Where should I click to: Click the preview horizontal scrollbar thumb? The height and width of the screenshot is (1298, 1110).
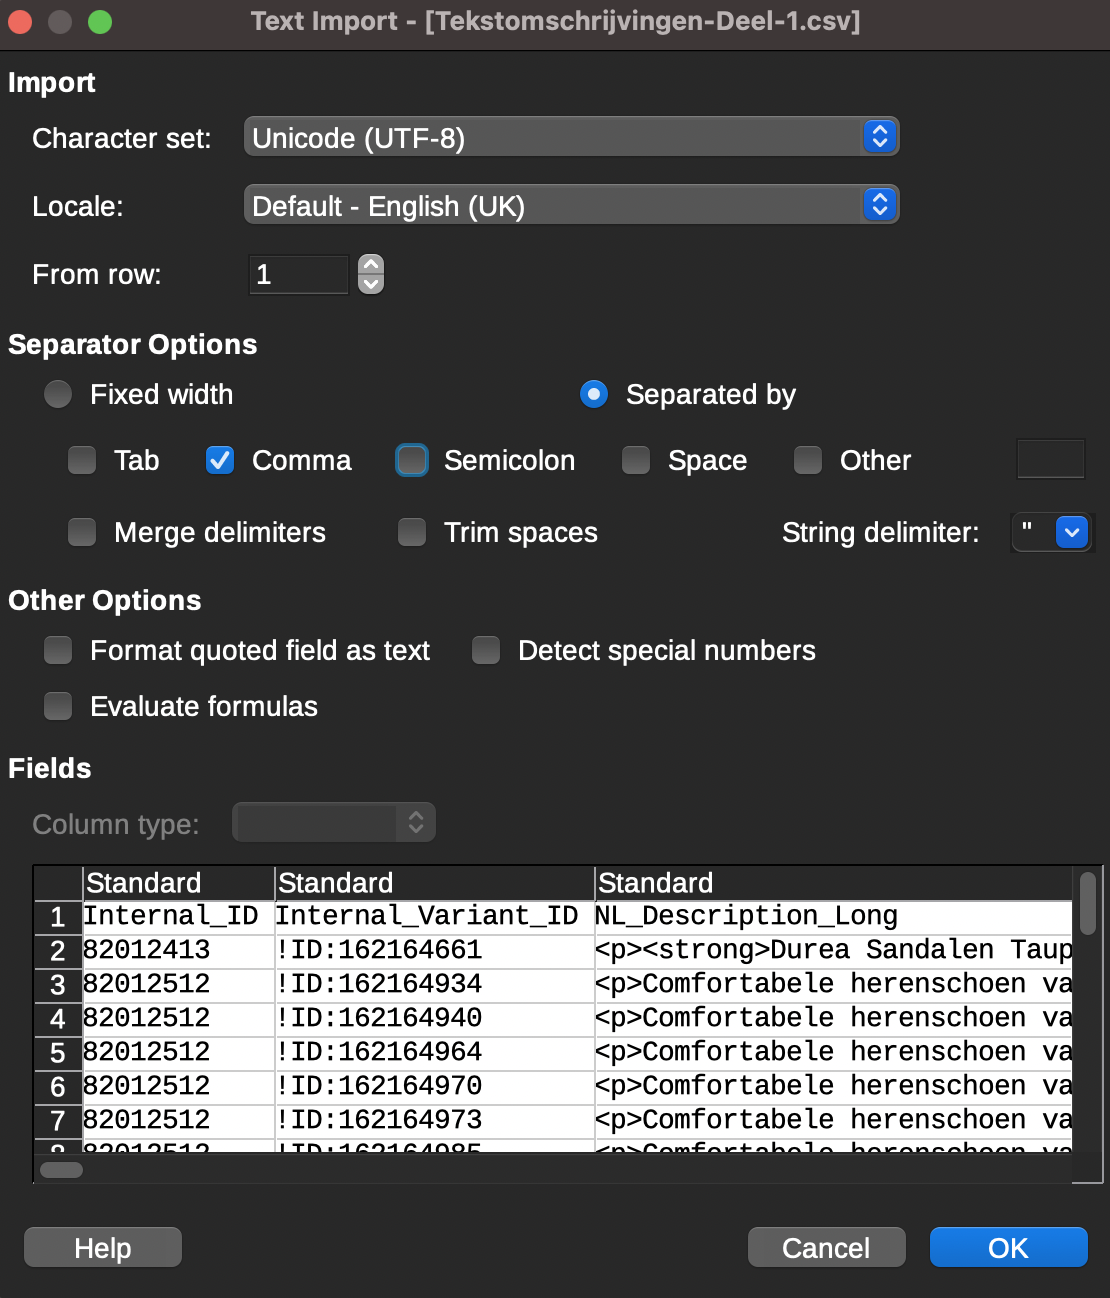62,1170
